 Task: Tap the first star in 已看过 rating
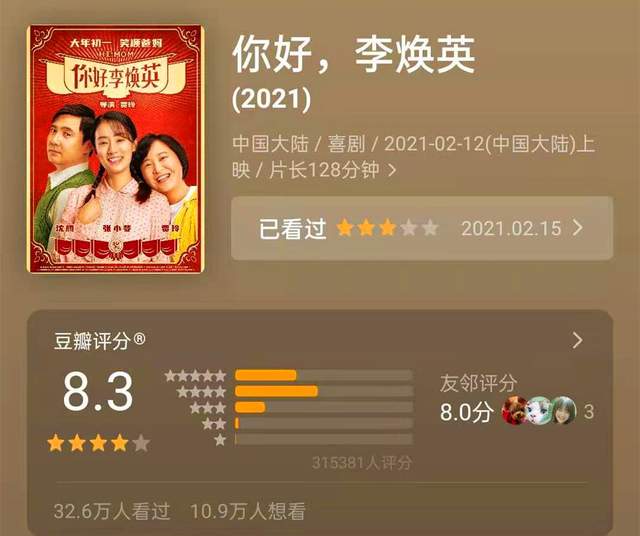345,228
